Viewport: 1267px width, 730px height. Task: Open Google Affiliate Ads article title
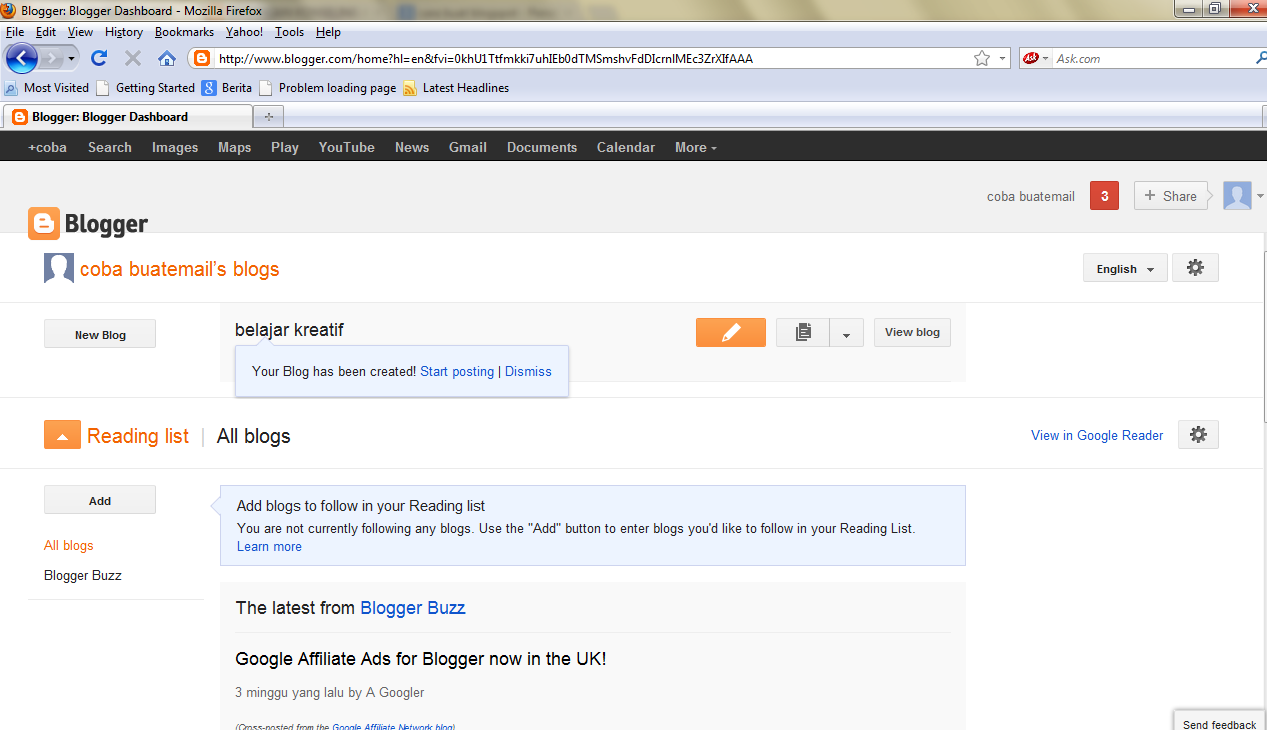pyautogui.click(x=421, y=659)
